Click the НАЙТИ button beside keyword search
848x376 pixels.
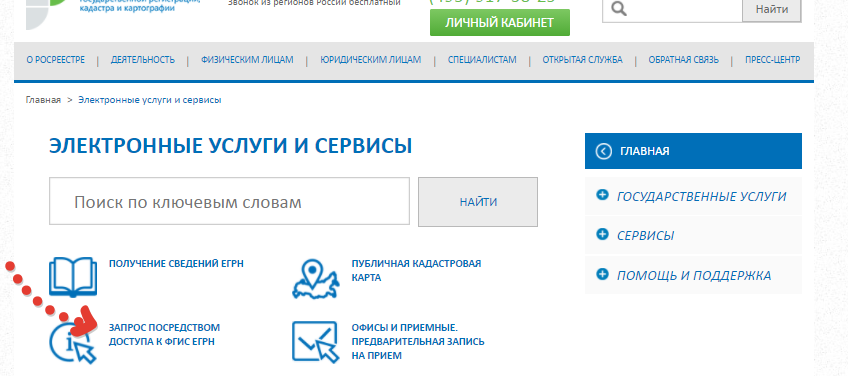[x=478, y=202]
